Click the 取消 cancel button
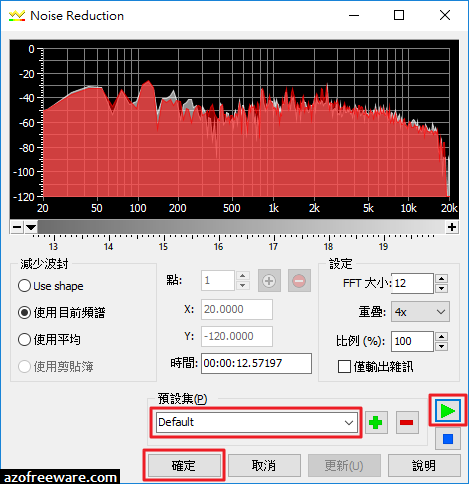 (264, 465)
